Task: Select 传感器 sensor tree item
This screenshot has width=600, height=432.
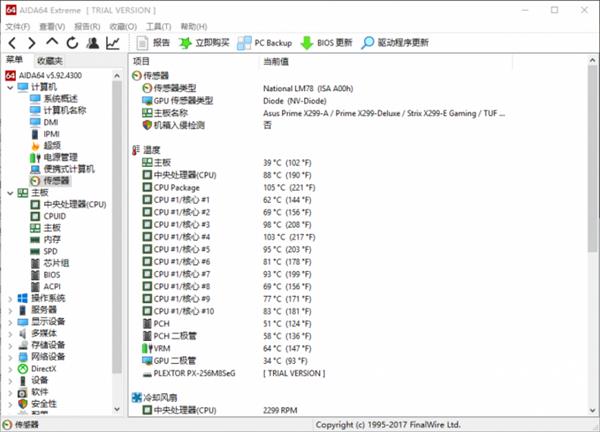Action: pos(50,181)
